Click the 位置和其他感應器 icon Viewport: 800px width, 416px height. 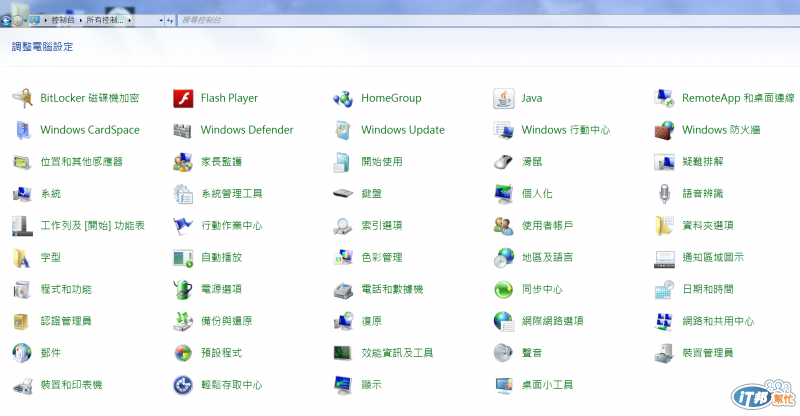pyautogui.click(x=22, y=162)
